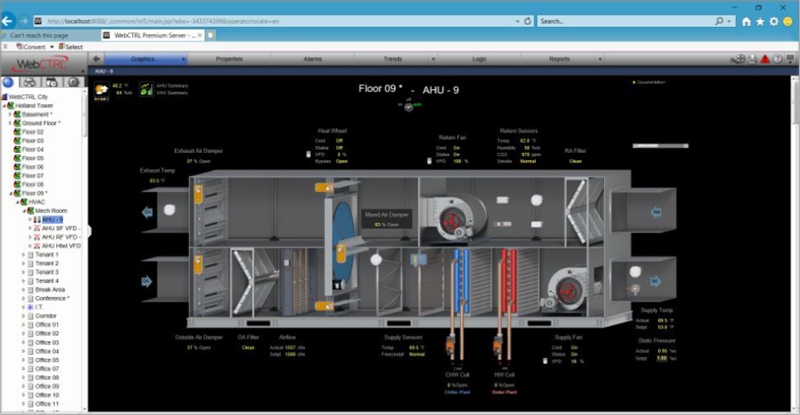Select Floor 04 in the tree
Viewport: 800px width, 415px height.
(x=33, y=149)
